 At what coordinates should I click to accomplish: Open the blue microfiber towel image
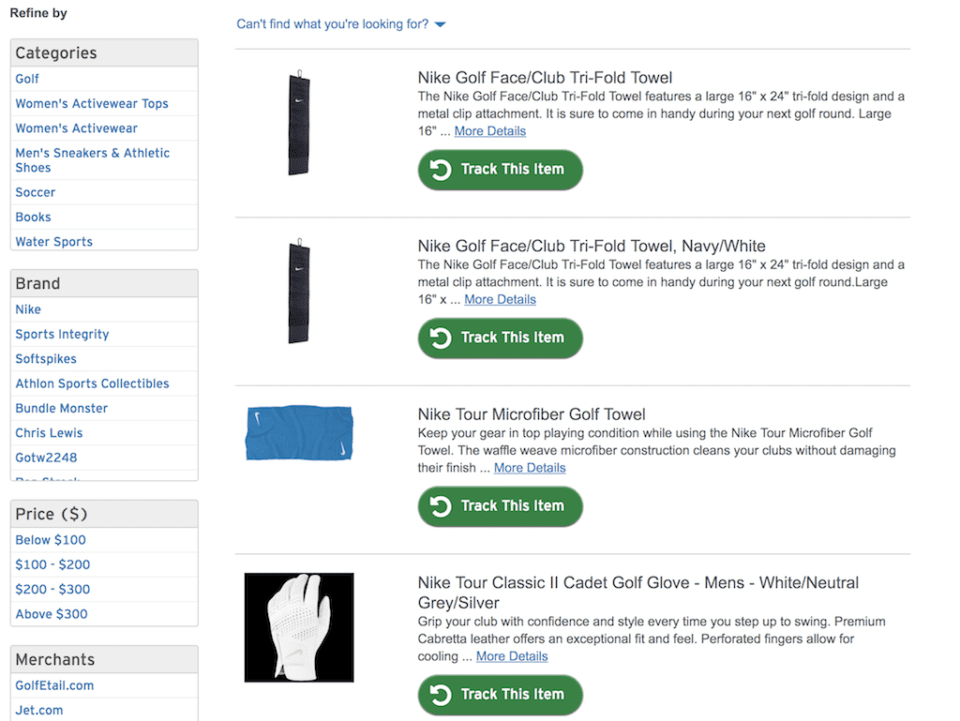[299, 433]
